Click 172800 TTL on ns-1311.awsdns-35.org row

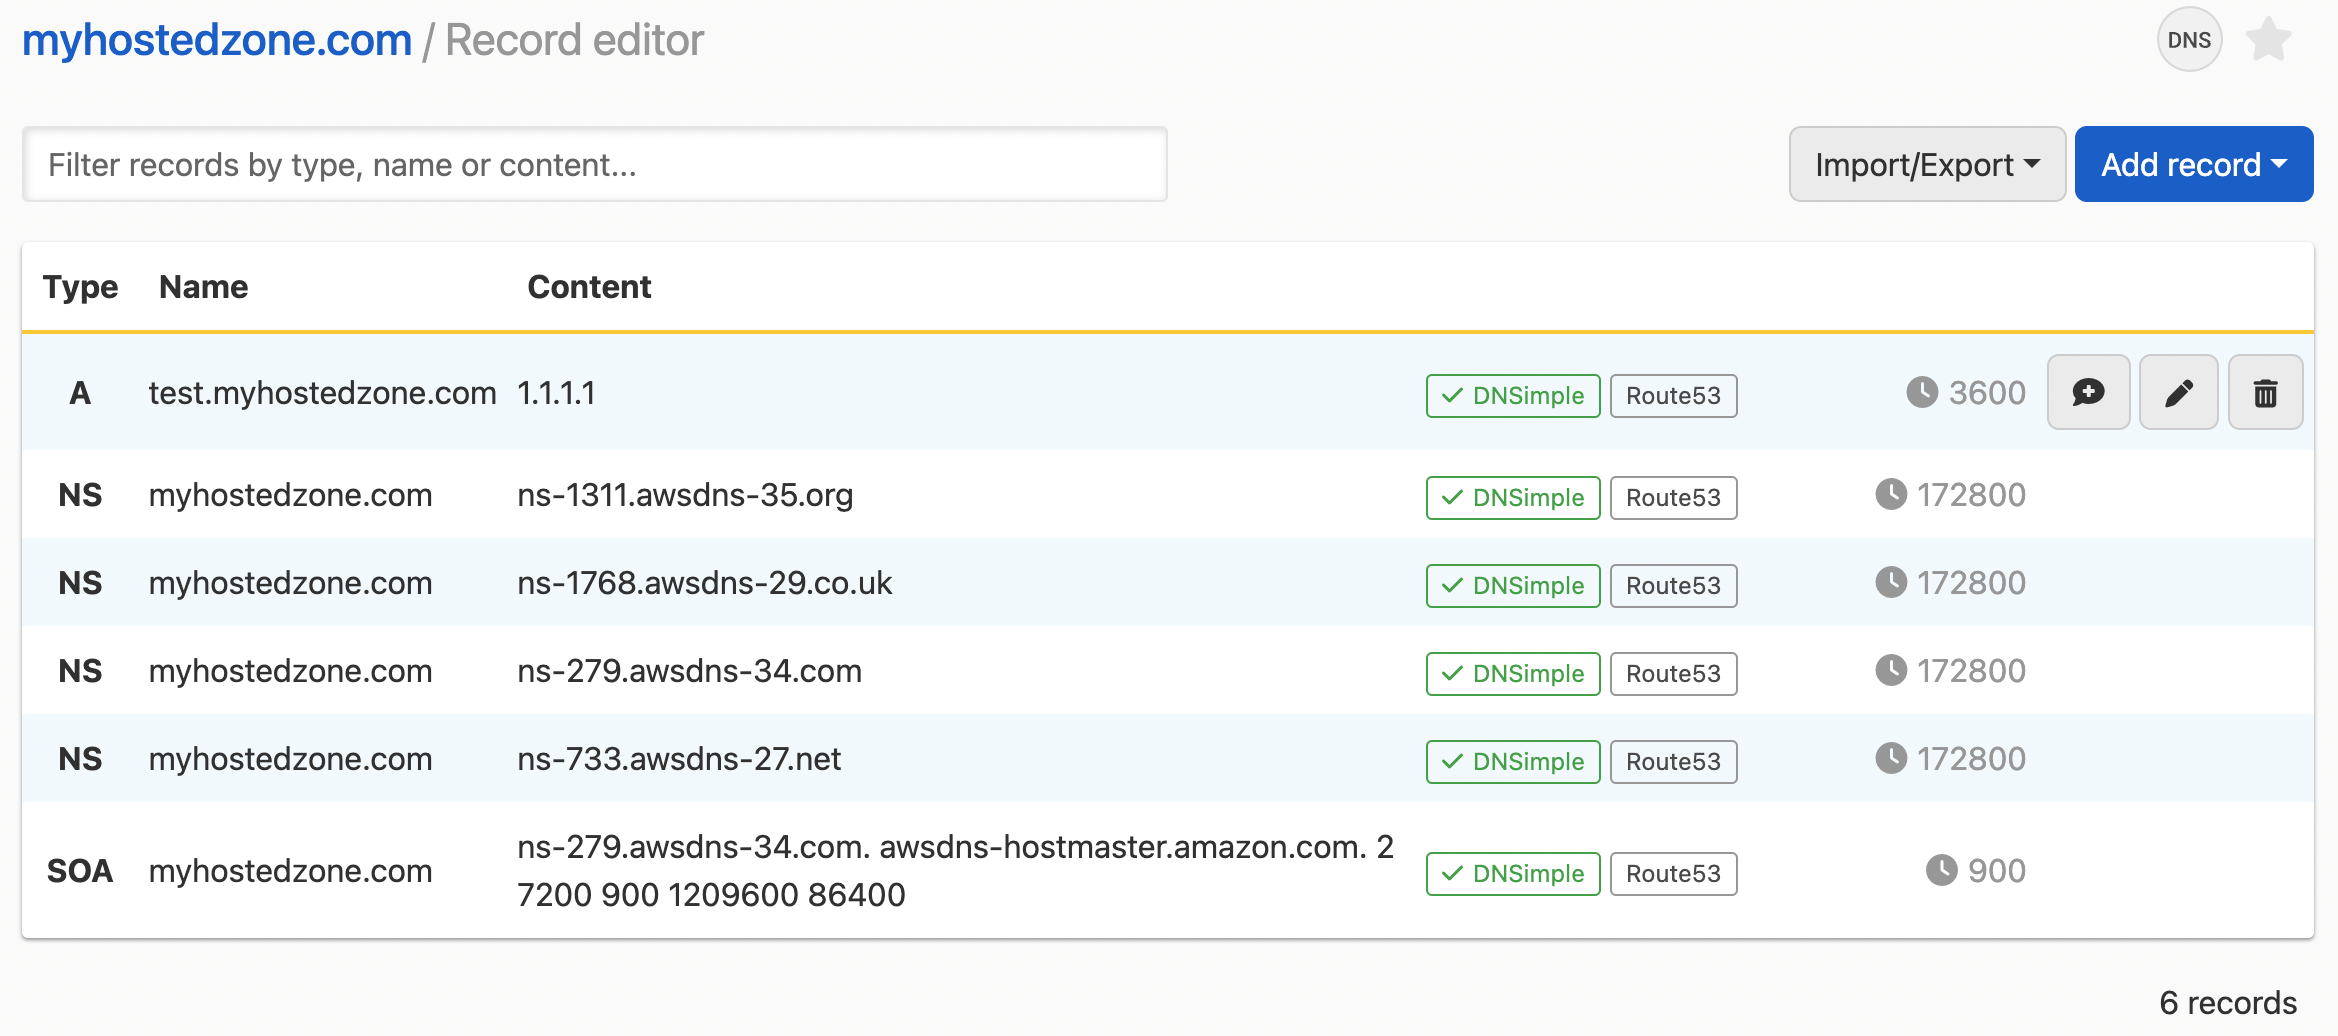1971,495
